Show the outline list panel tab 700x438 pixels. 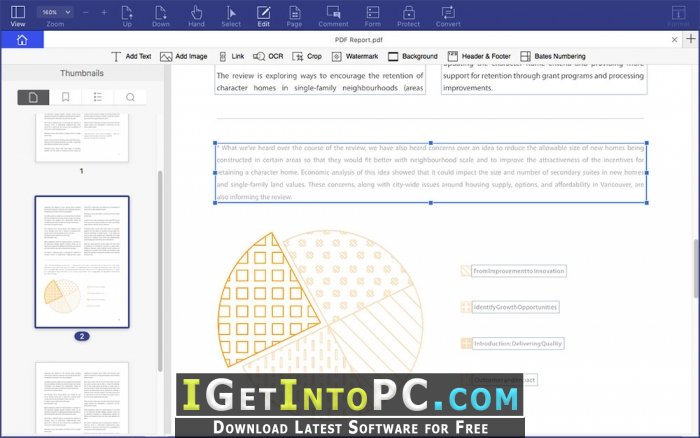98,97
